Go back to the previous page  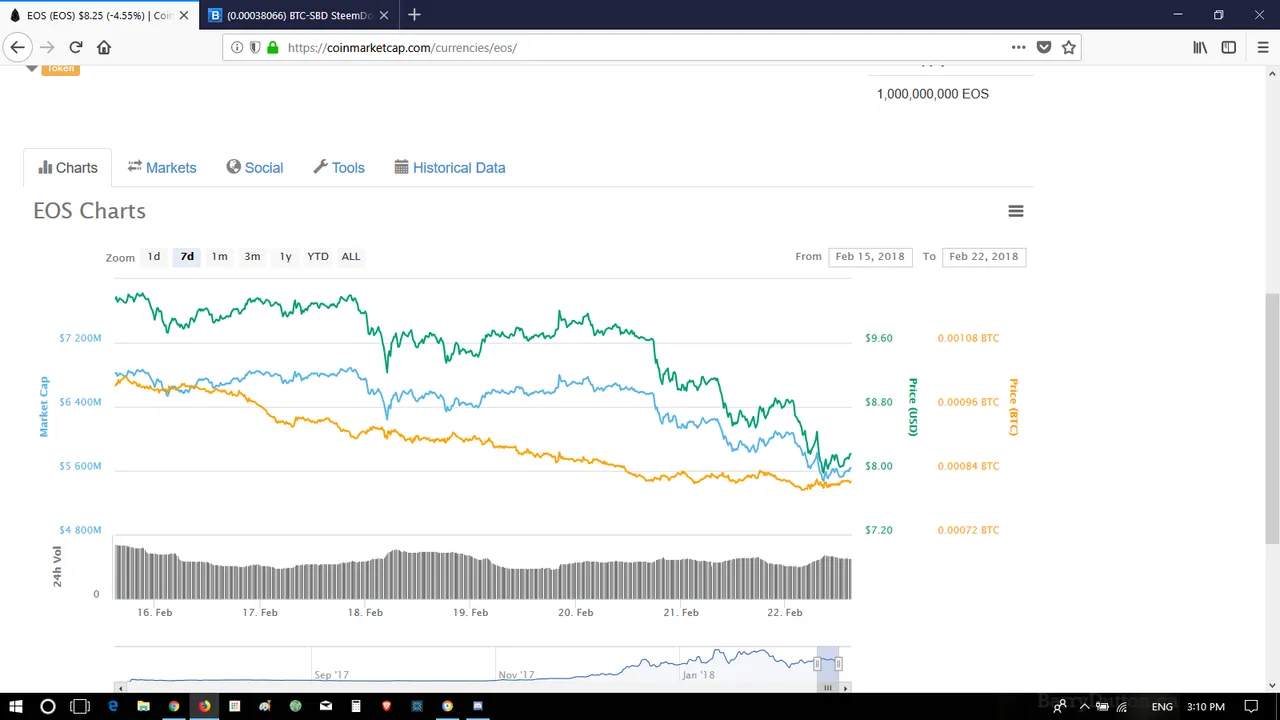pos(17,47)
